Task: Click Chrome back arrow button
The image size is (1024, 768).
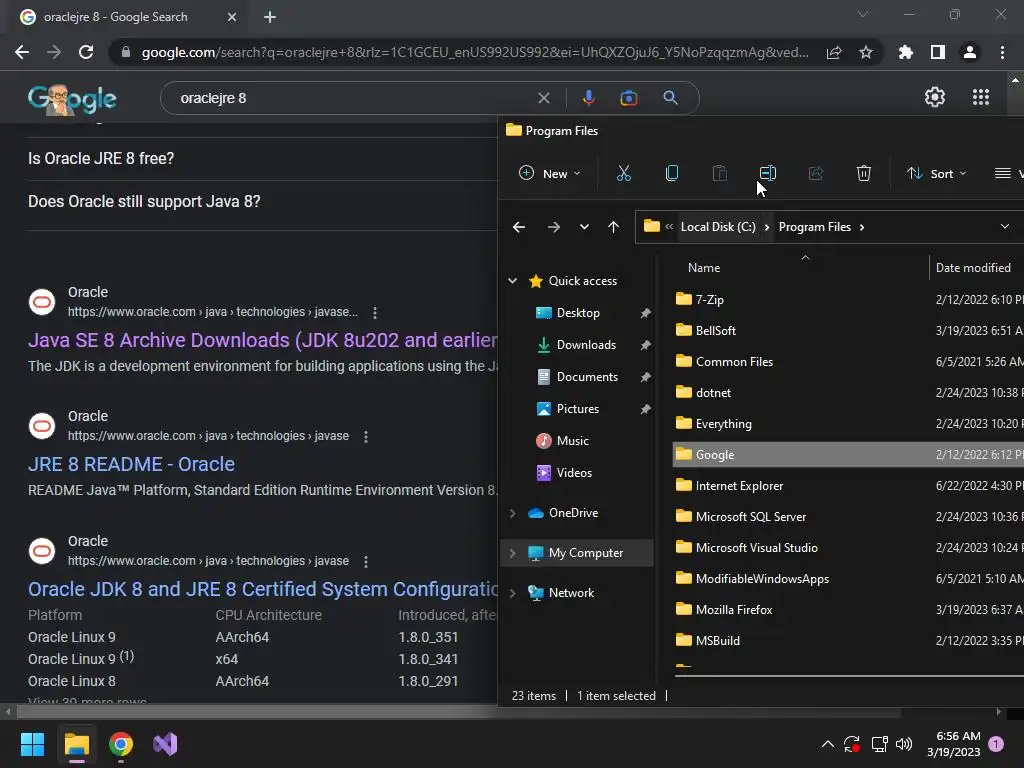Action: (x=22, y=52)
